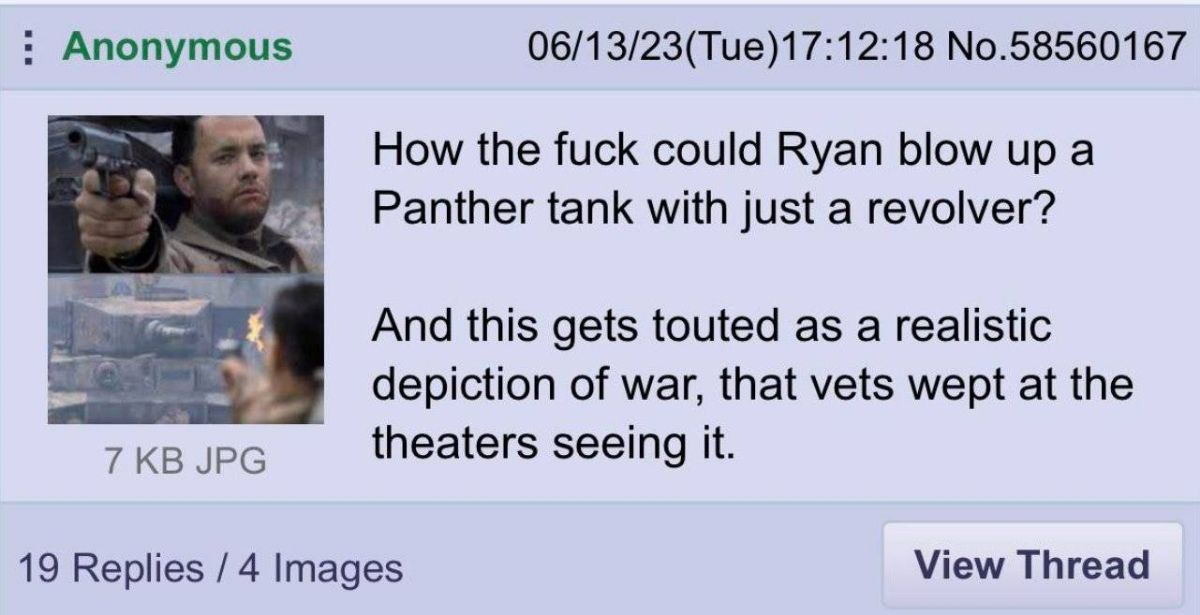Open the thread with View Thread button

tap(1032, 565)
